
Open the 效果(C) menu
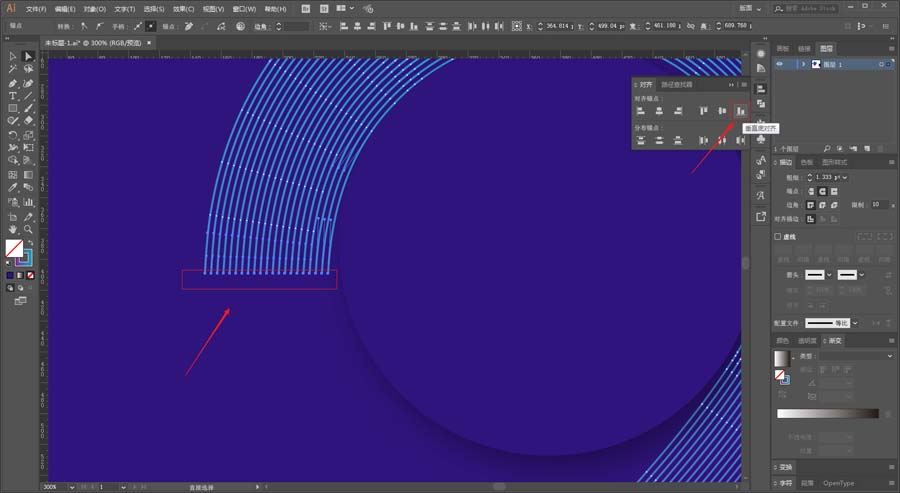click(x=184, y=9)
